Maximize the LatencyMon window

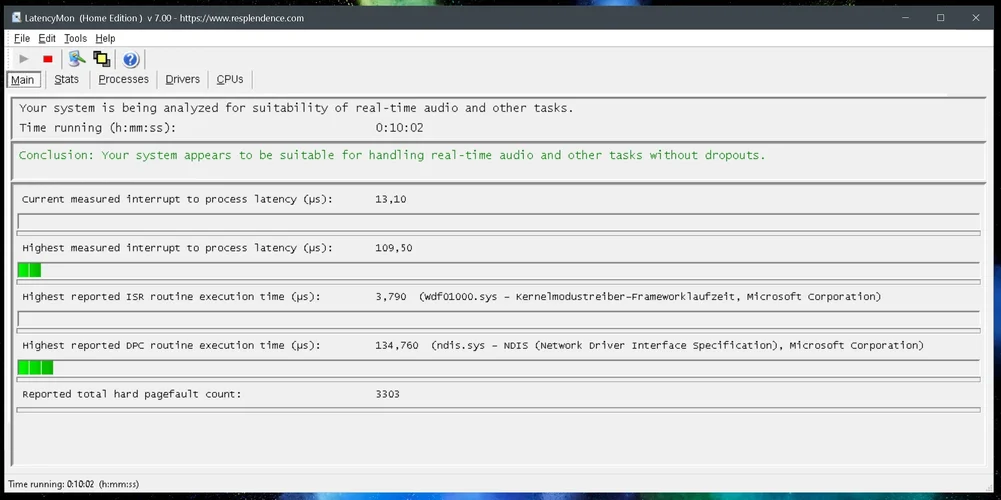940,18
